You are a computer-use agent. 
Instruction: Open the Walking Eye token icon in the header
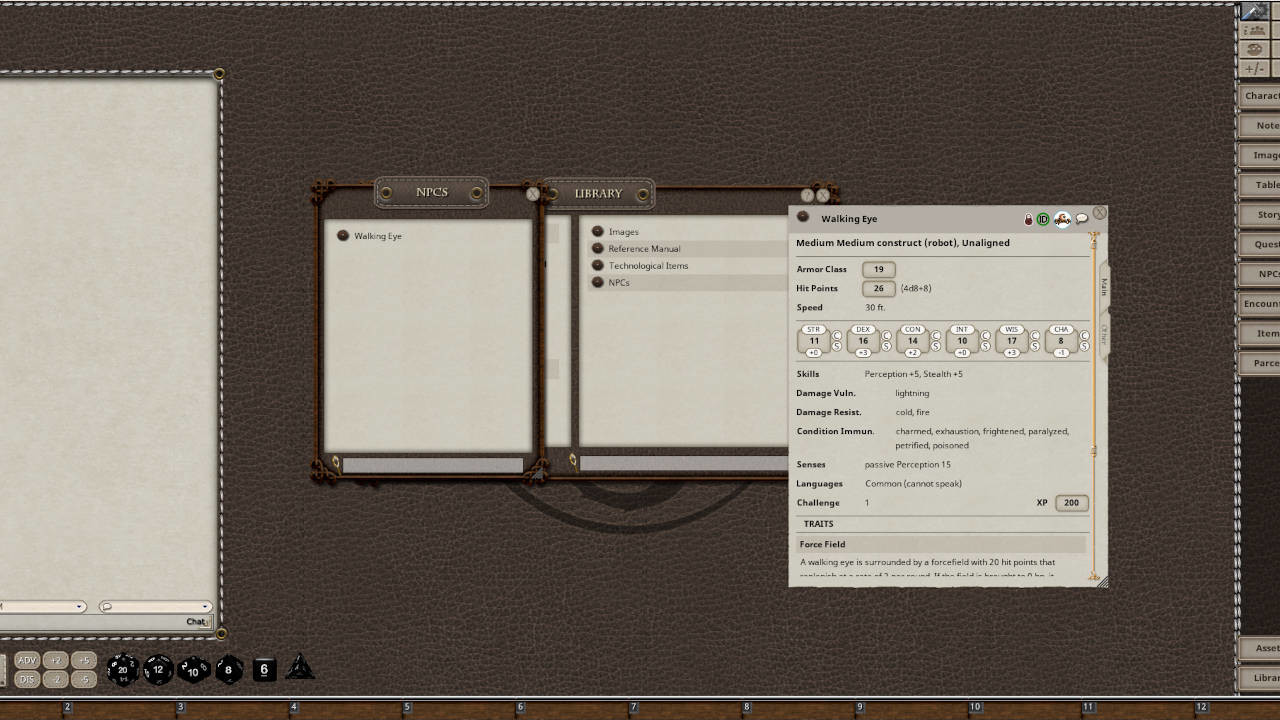coord(1062,219)
